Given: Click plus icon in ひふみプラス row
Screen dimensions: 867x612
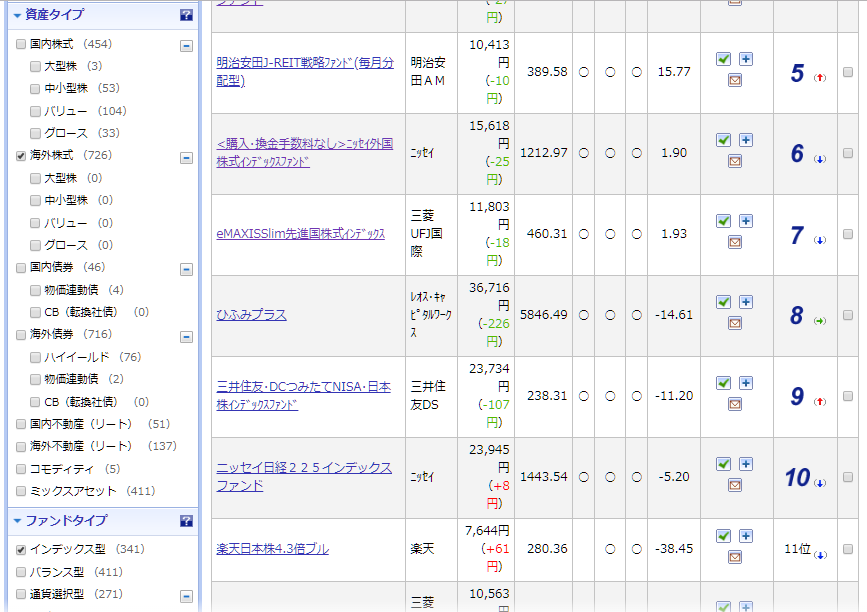Looking at the screenshot, I should [x=746, y=302].
